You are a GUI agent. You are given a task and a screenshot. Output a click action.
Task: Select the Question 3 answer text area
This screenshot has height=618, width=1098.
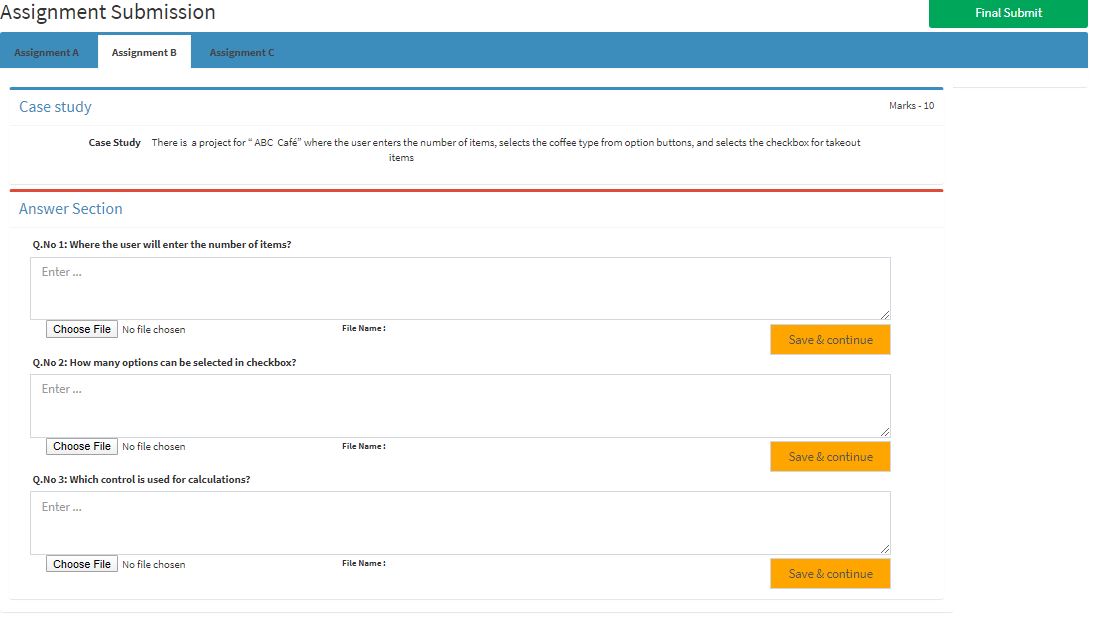[460, 522]
